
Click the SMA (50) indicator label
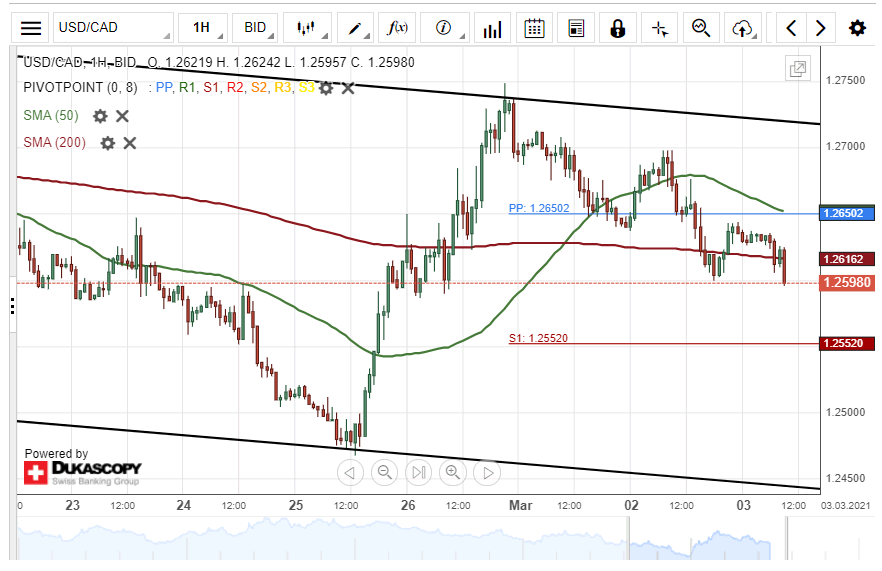51,115
